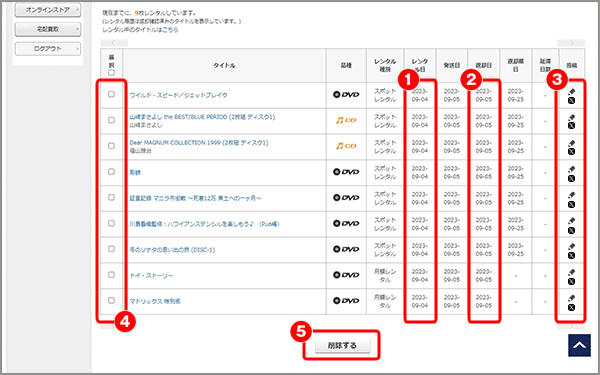600x375 pixels.
Task: Open こちら link for currently rented titles
Action: [170, 30]
